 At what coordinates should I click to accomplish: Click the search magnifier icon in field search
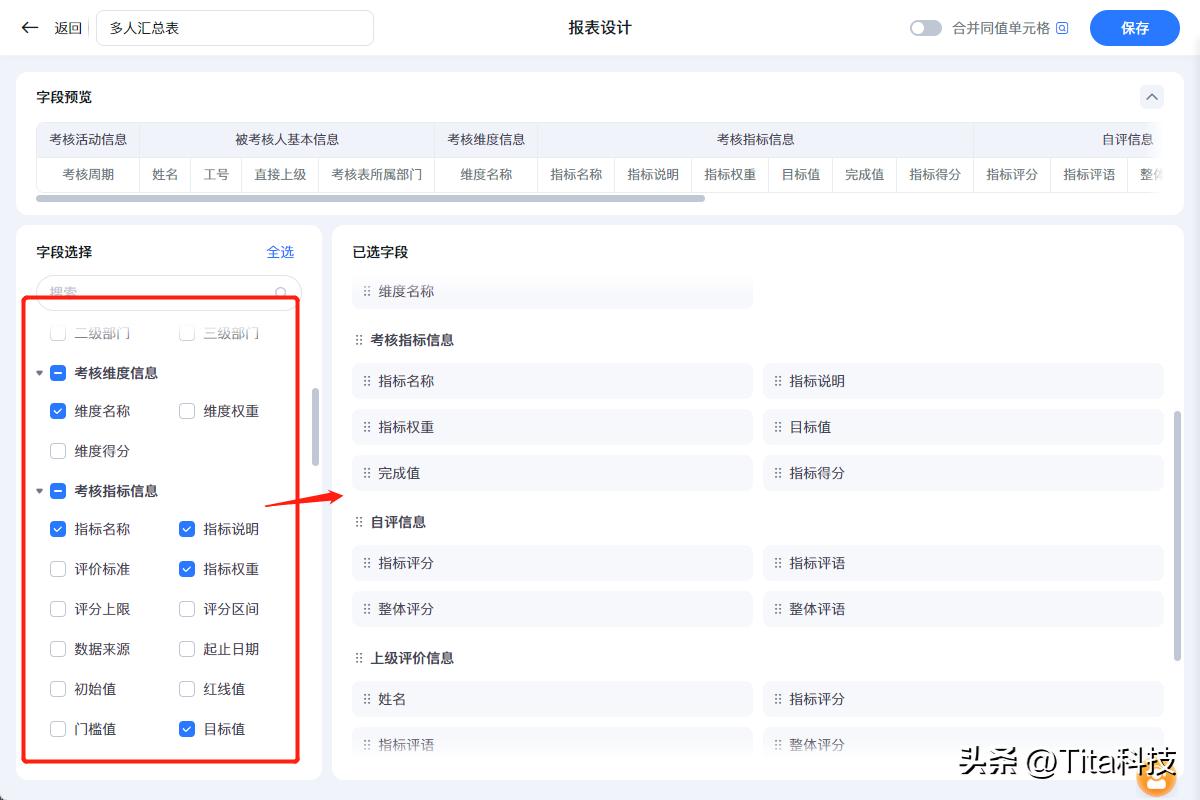coord(281,293)
